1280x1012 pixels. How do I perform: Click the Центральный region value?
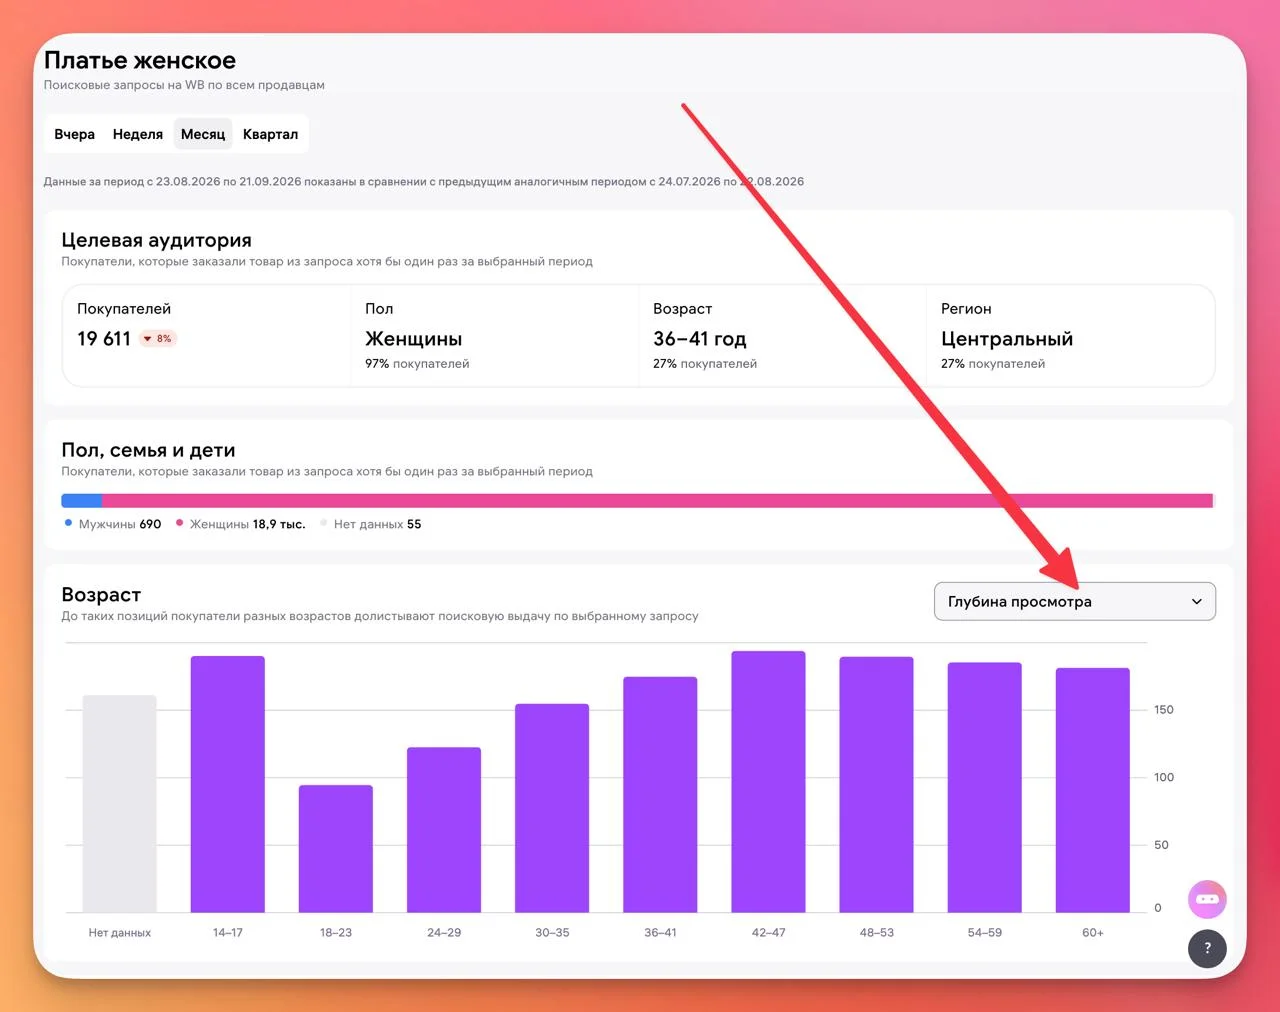[1007, 339]
